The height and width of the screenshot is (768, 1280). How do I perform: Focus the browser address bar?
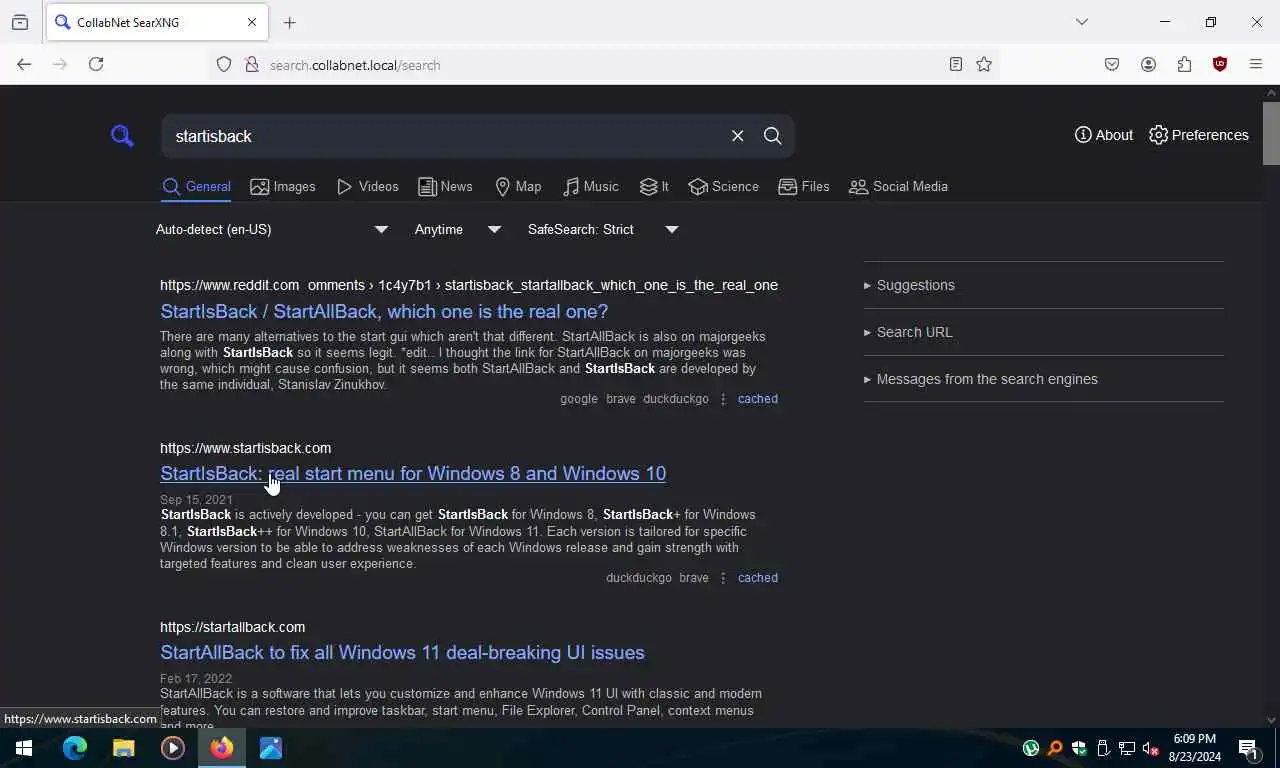[x=600, y=65]
